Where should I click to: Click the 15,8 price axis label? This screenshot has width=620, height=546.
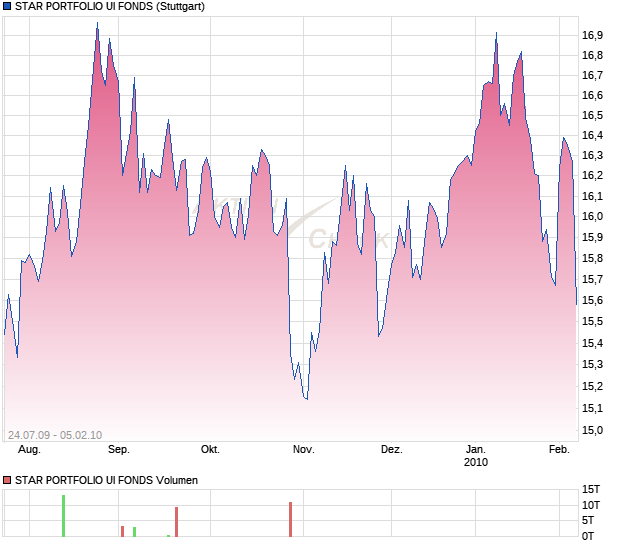tap(592, 259)
